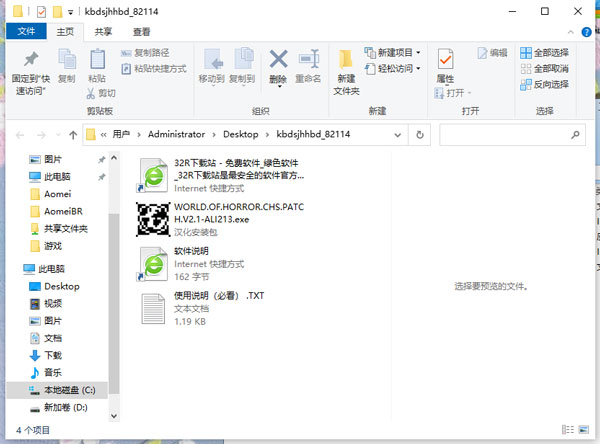This screenshot has width=600, height=444.
Task: Switch to the Share (共享) ribbon tab
Action: pos(104,32)
